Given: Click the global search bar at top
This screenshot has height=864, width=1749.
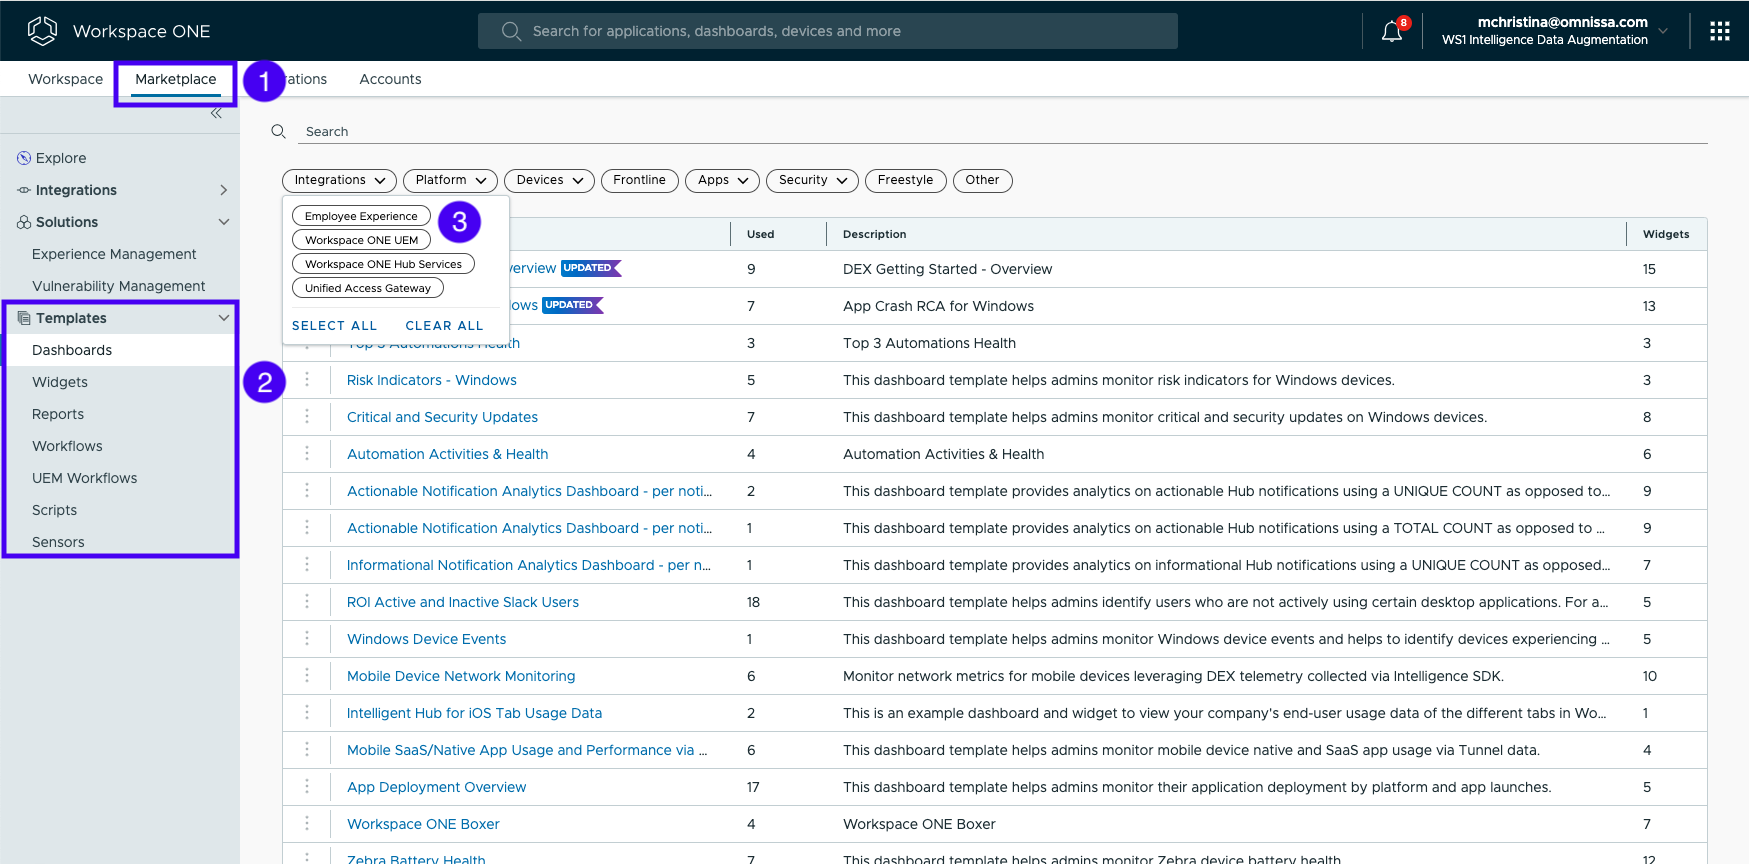Looking at the screenshot, I should 827,31.
